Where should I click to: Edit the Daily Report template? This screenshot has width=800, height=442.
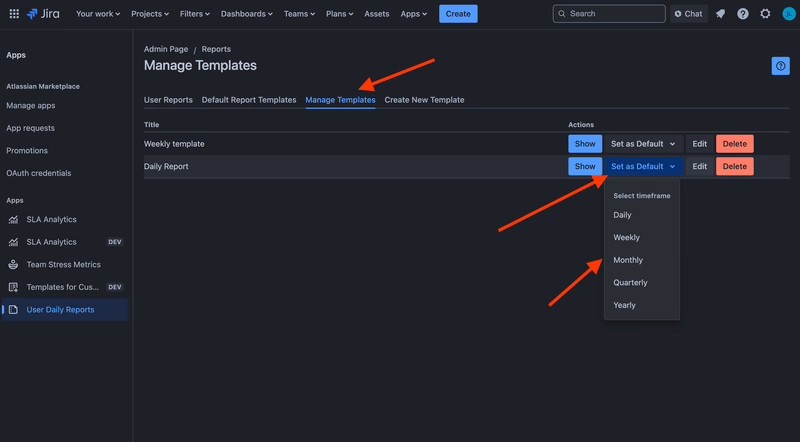pos(699,166)
